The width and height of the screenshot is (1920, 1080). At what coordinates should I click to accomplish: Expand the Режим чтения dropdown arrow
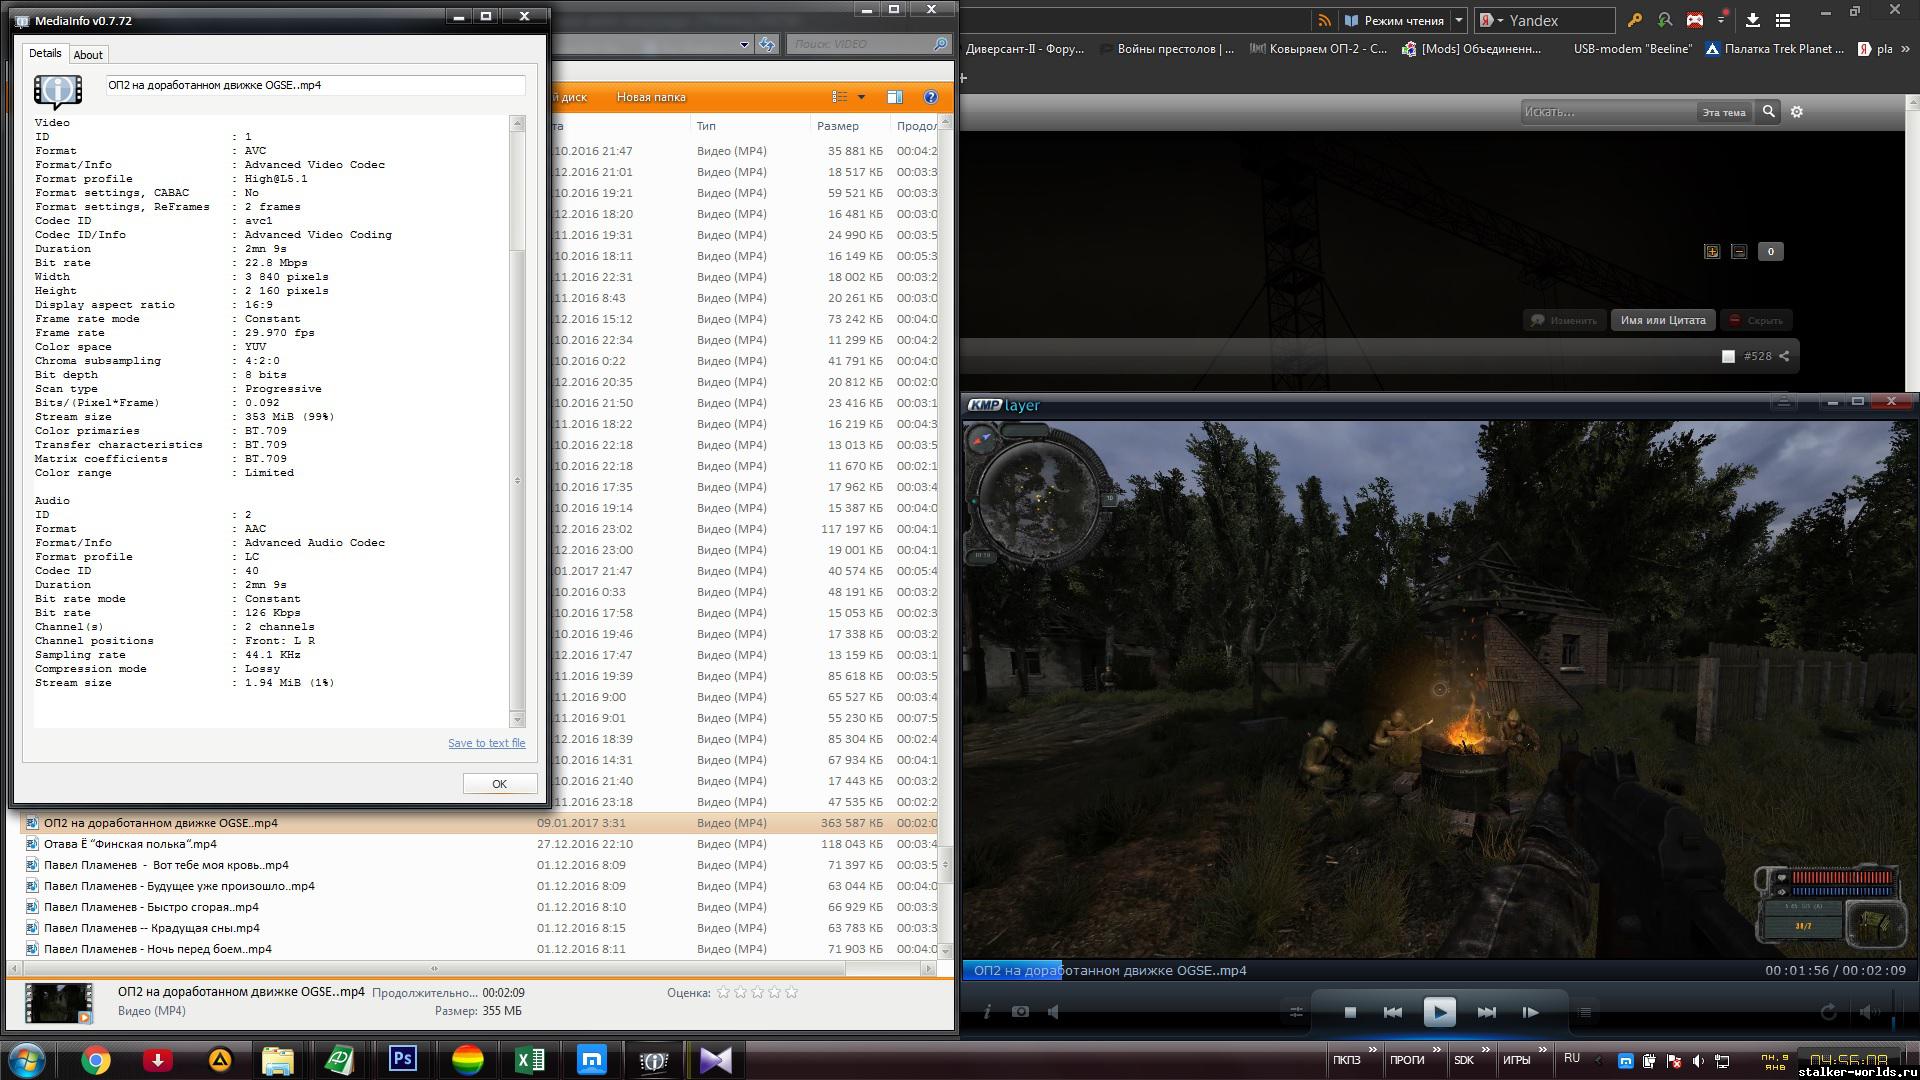[1459, 20]
